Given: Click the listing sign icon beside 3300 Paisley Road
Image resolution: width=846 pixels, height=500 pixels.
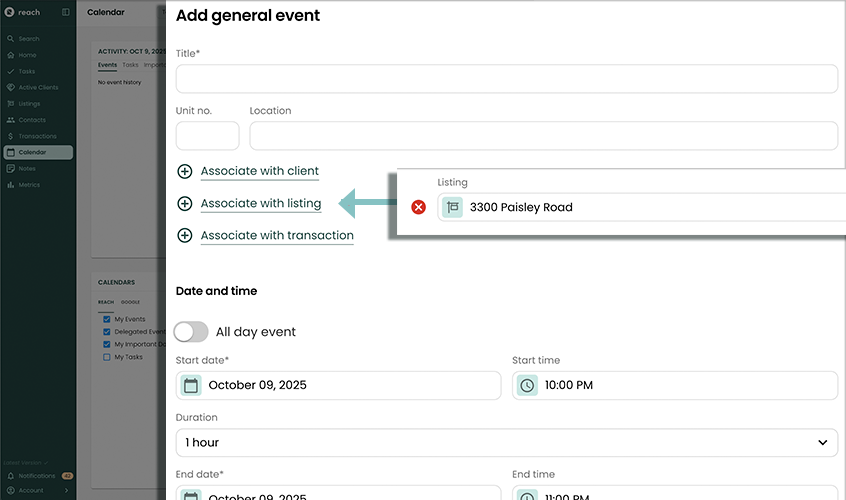Looking at the screenshot, I should pyautogui.click(x=453, y=207).
